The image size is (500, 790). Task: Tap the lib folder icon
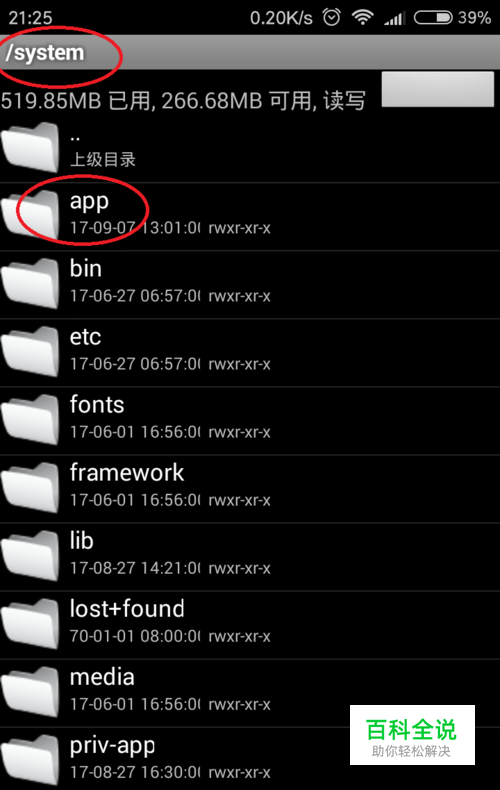click(30, 556)
